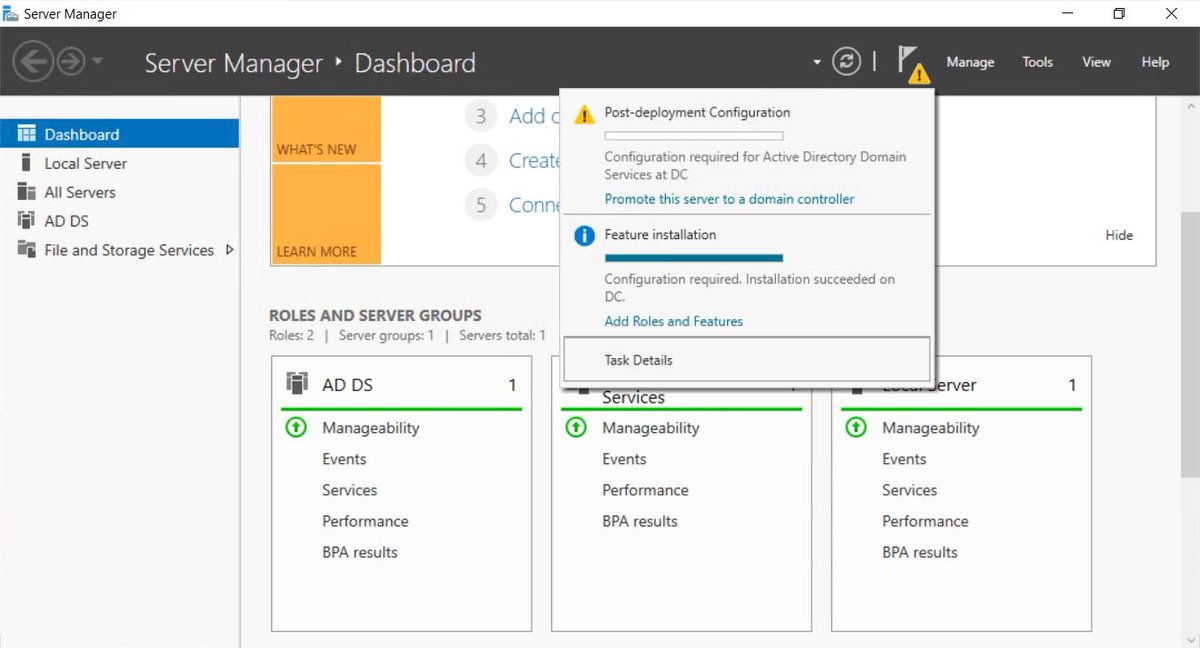This screenshot has width=1200, height=648.
Task: Open the AD DS tile title
Action: (x=347, y=385)
